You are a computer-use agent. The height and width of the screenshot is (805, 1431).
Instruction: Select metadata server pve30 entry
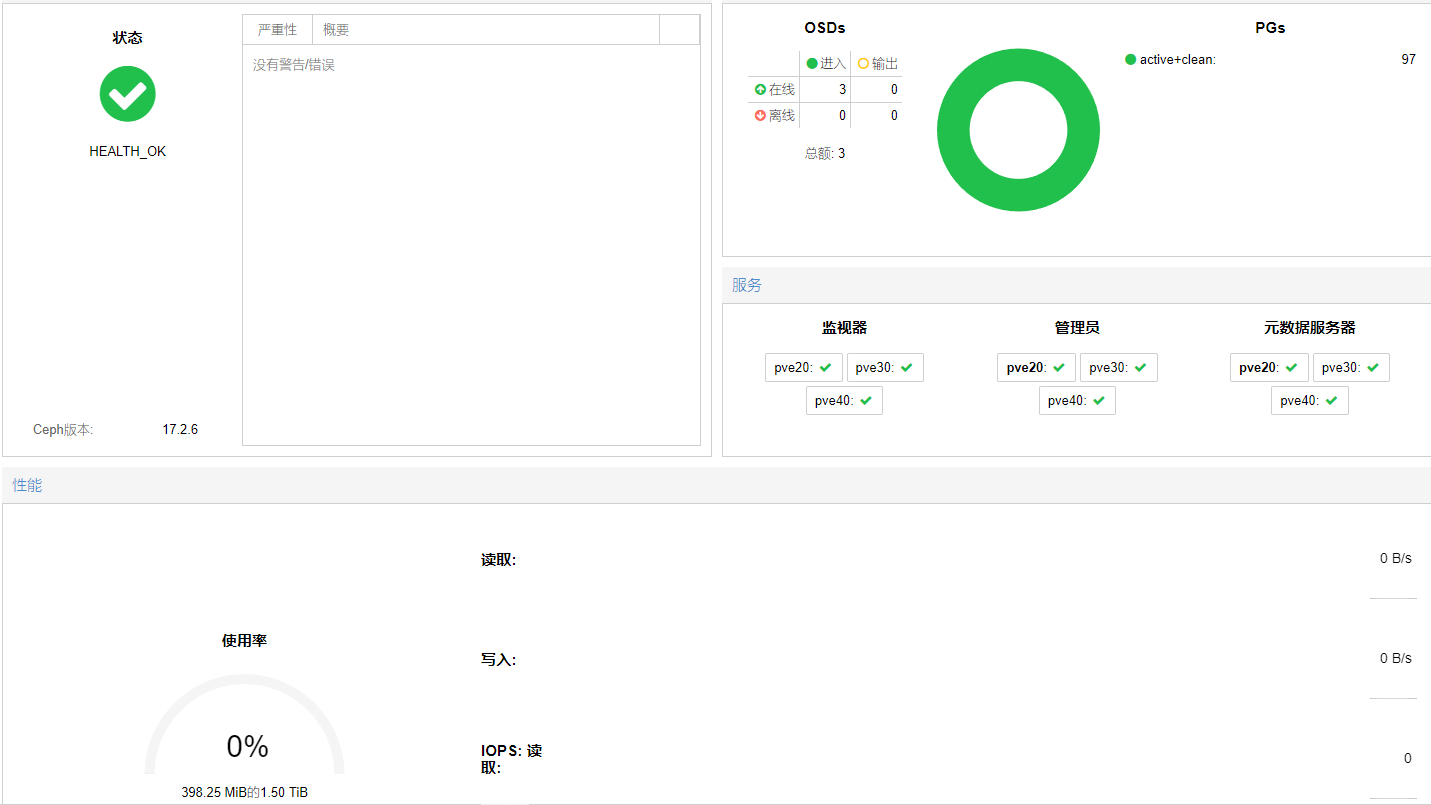point(1351,367)
